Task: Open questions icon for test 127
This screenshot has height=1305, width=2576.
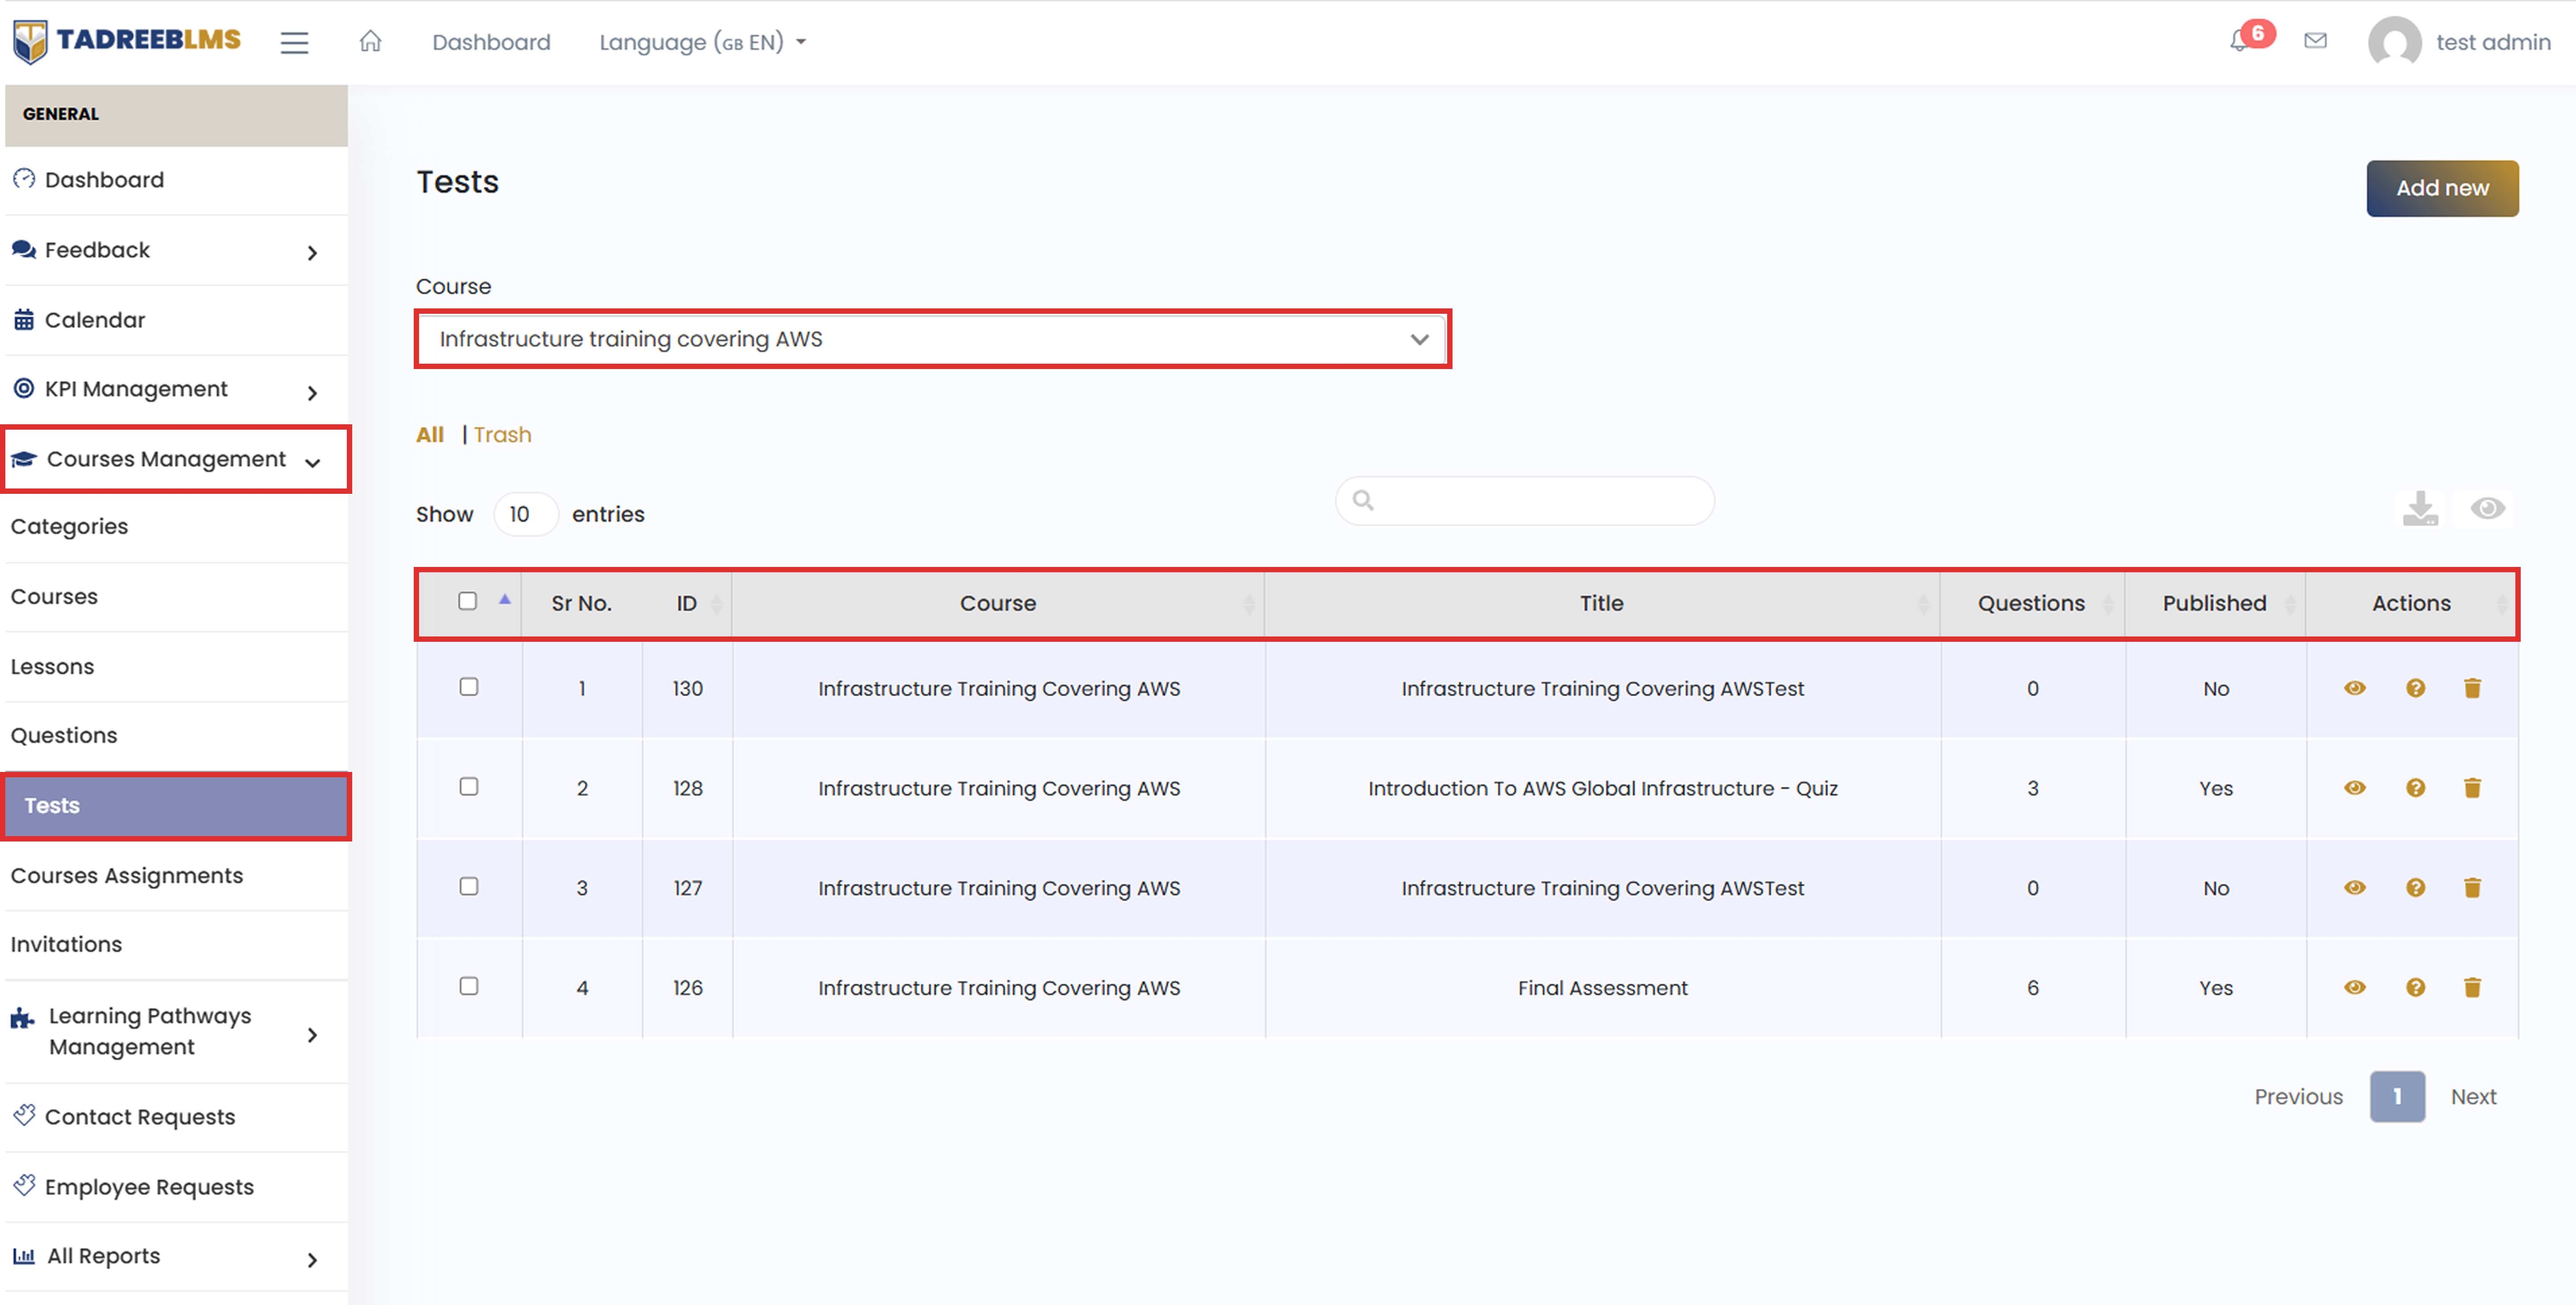Action: click(2415, 888)
